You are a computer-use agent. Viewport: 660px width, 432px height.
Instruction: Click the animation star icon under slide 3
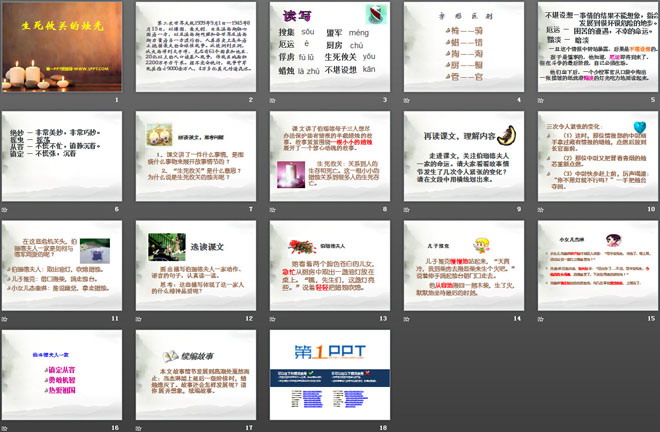coord(273,100)
